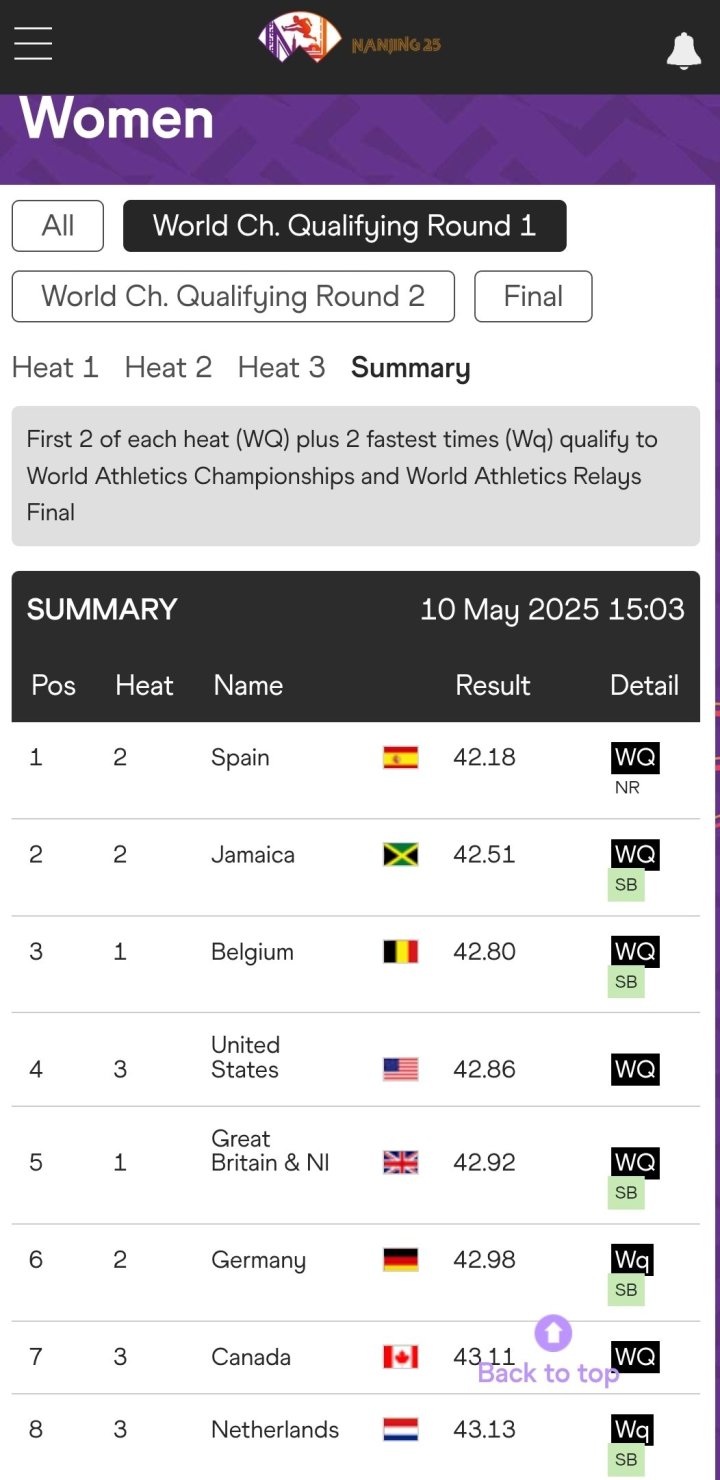The width and height of the screenshot is (720, 1480).
Task: Show All rounds filter
Action: coord(58,226)
